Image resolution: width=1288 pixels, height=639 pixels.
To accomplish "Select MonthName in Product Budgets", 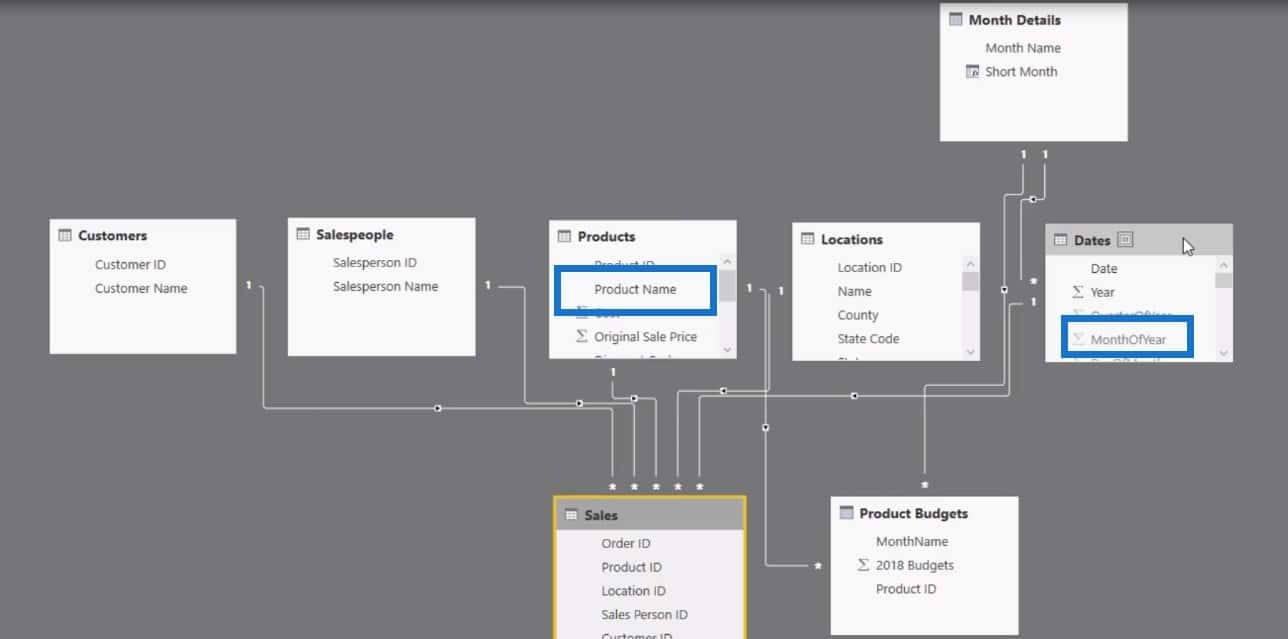I will pyautogui.click(x=912, y=542).
